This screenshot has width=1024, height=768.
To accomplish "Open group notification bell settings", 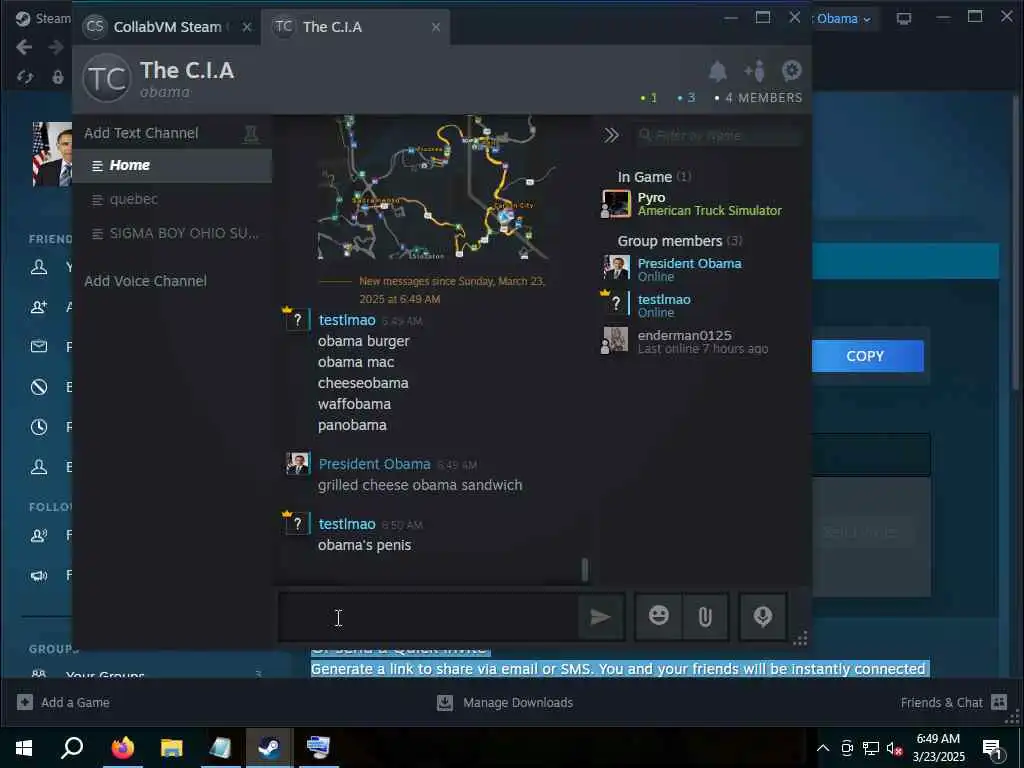I will [718, 71].
